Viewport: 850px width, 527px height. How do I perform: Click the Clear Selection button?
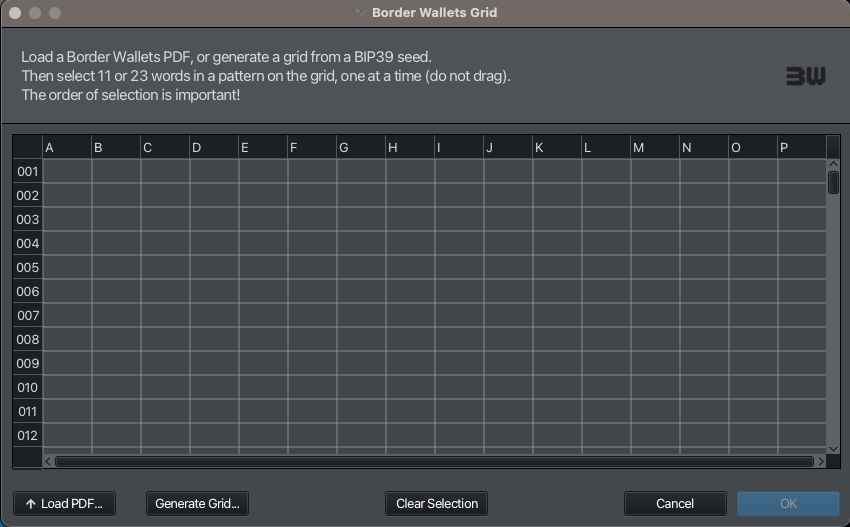[436, 504]
